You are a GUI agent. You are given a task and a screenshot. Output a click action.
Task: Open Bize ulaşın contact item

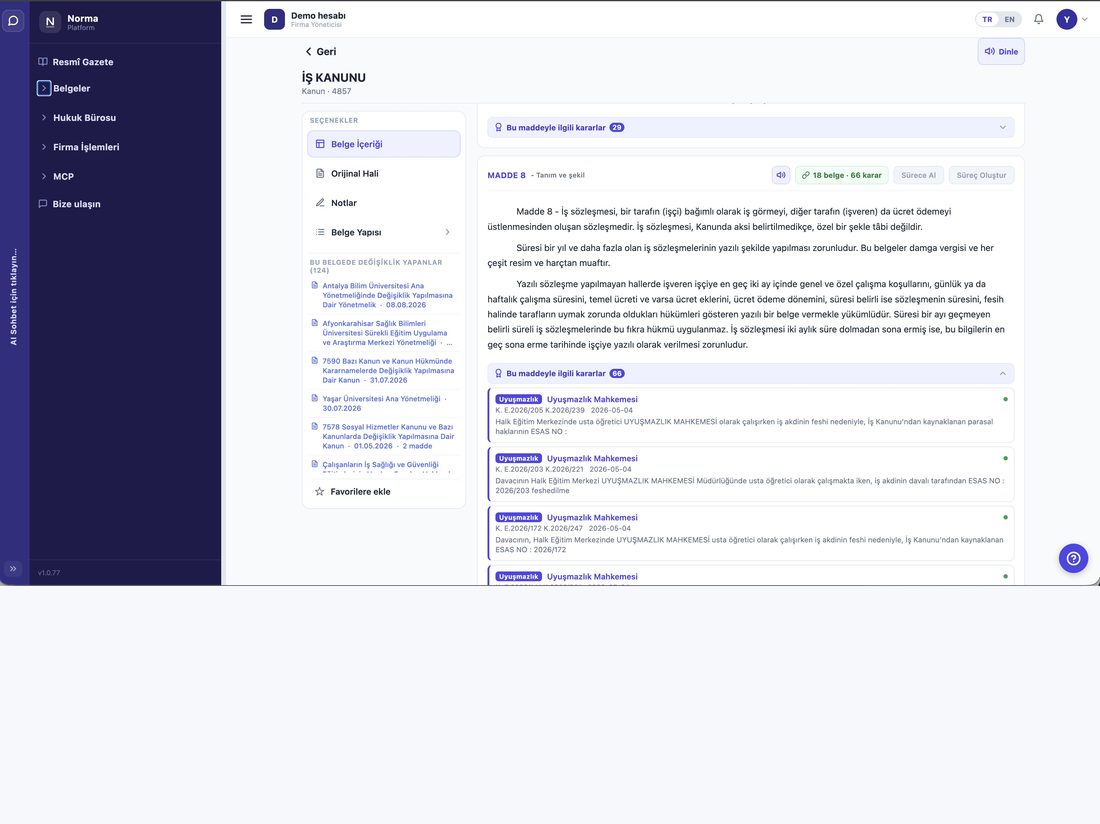(x=69, y=204)
